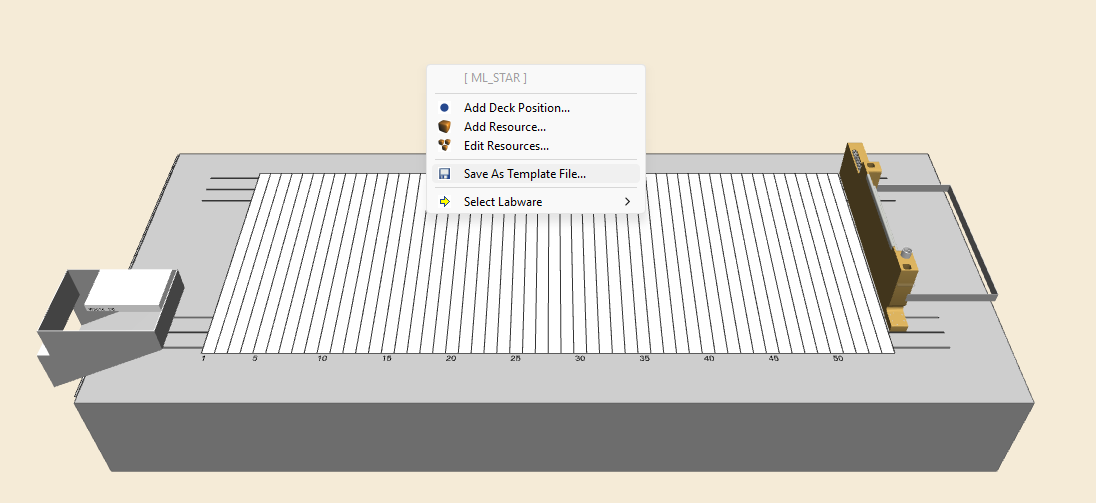Open "Edit Resources..." from the menu
1096x503 pixels.
506,146
